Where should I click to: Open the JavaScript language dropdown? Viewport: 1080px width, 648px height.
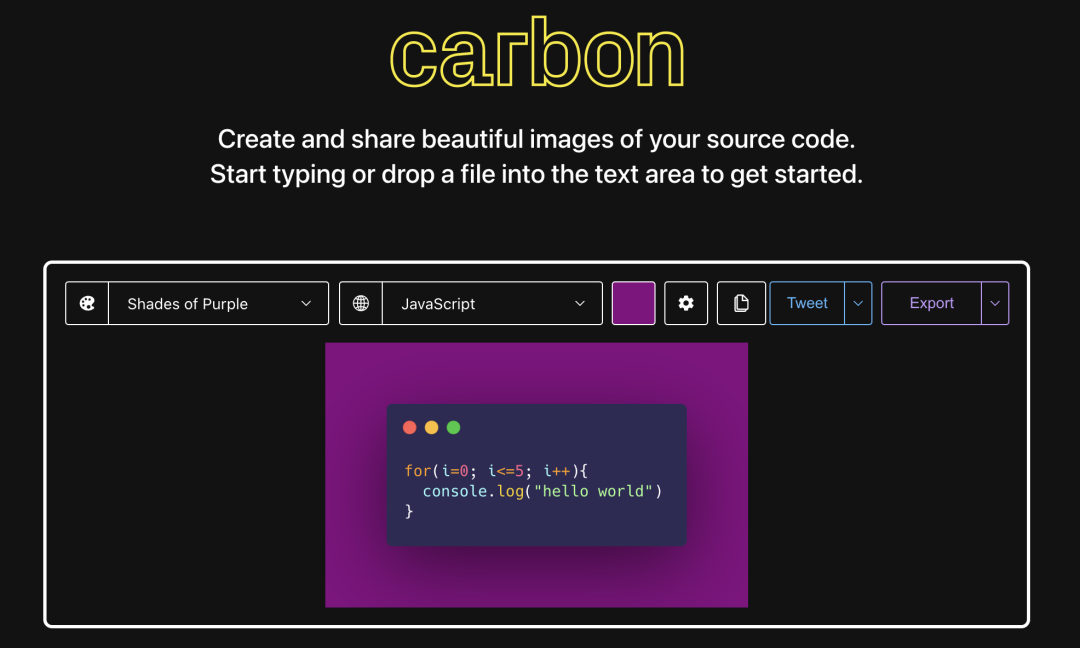pos(492,303)
